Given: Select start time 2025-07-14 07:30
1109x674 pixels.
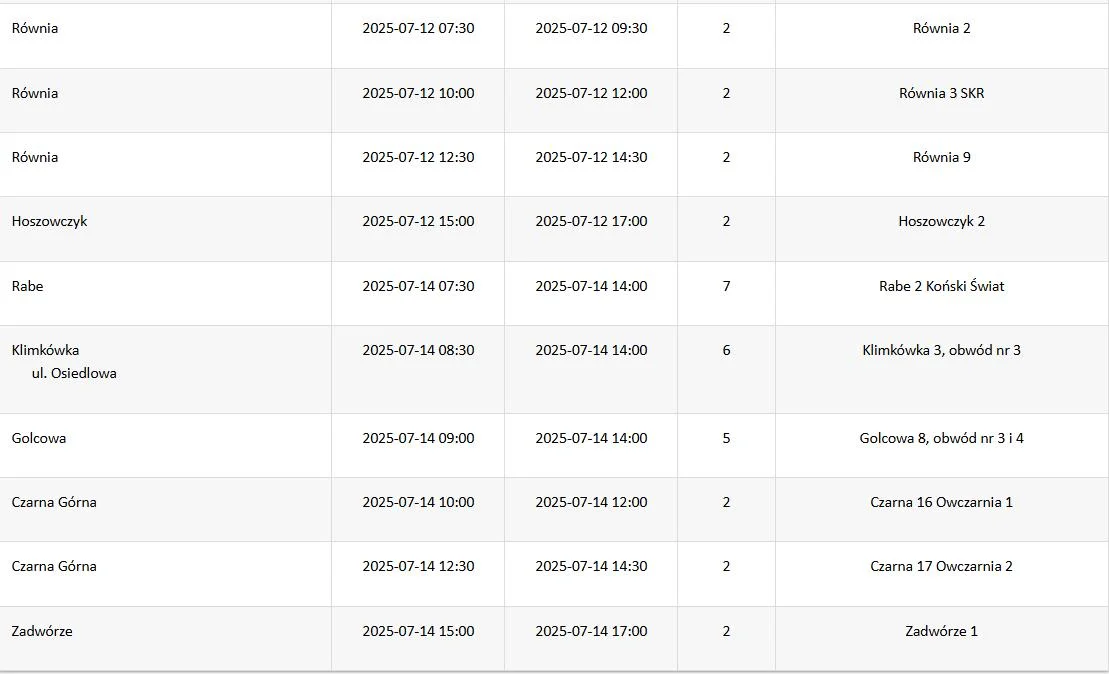Looking at the screenshot, I should [x=418, y=286].
